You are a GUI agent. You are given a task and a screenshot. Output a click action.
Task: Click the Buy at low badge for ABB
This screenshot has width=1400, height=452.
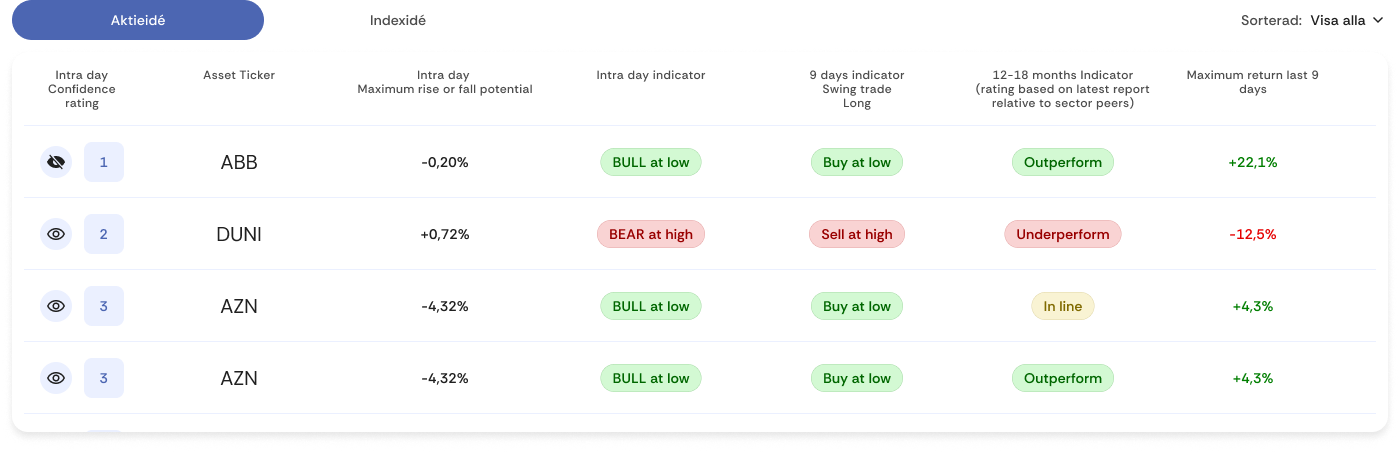pyautogui.click(x=856, y=162)
